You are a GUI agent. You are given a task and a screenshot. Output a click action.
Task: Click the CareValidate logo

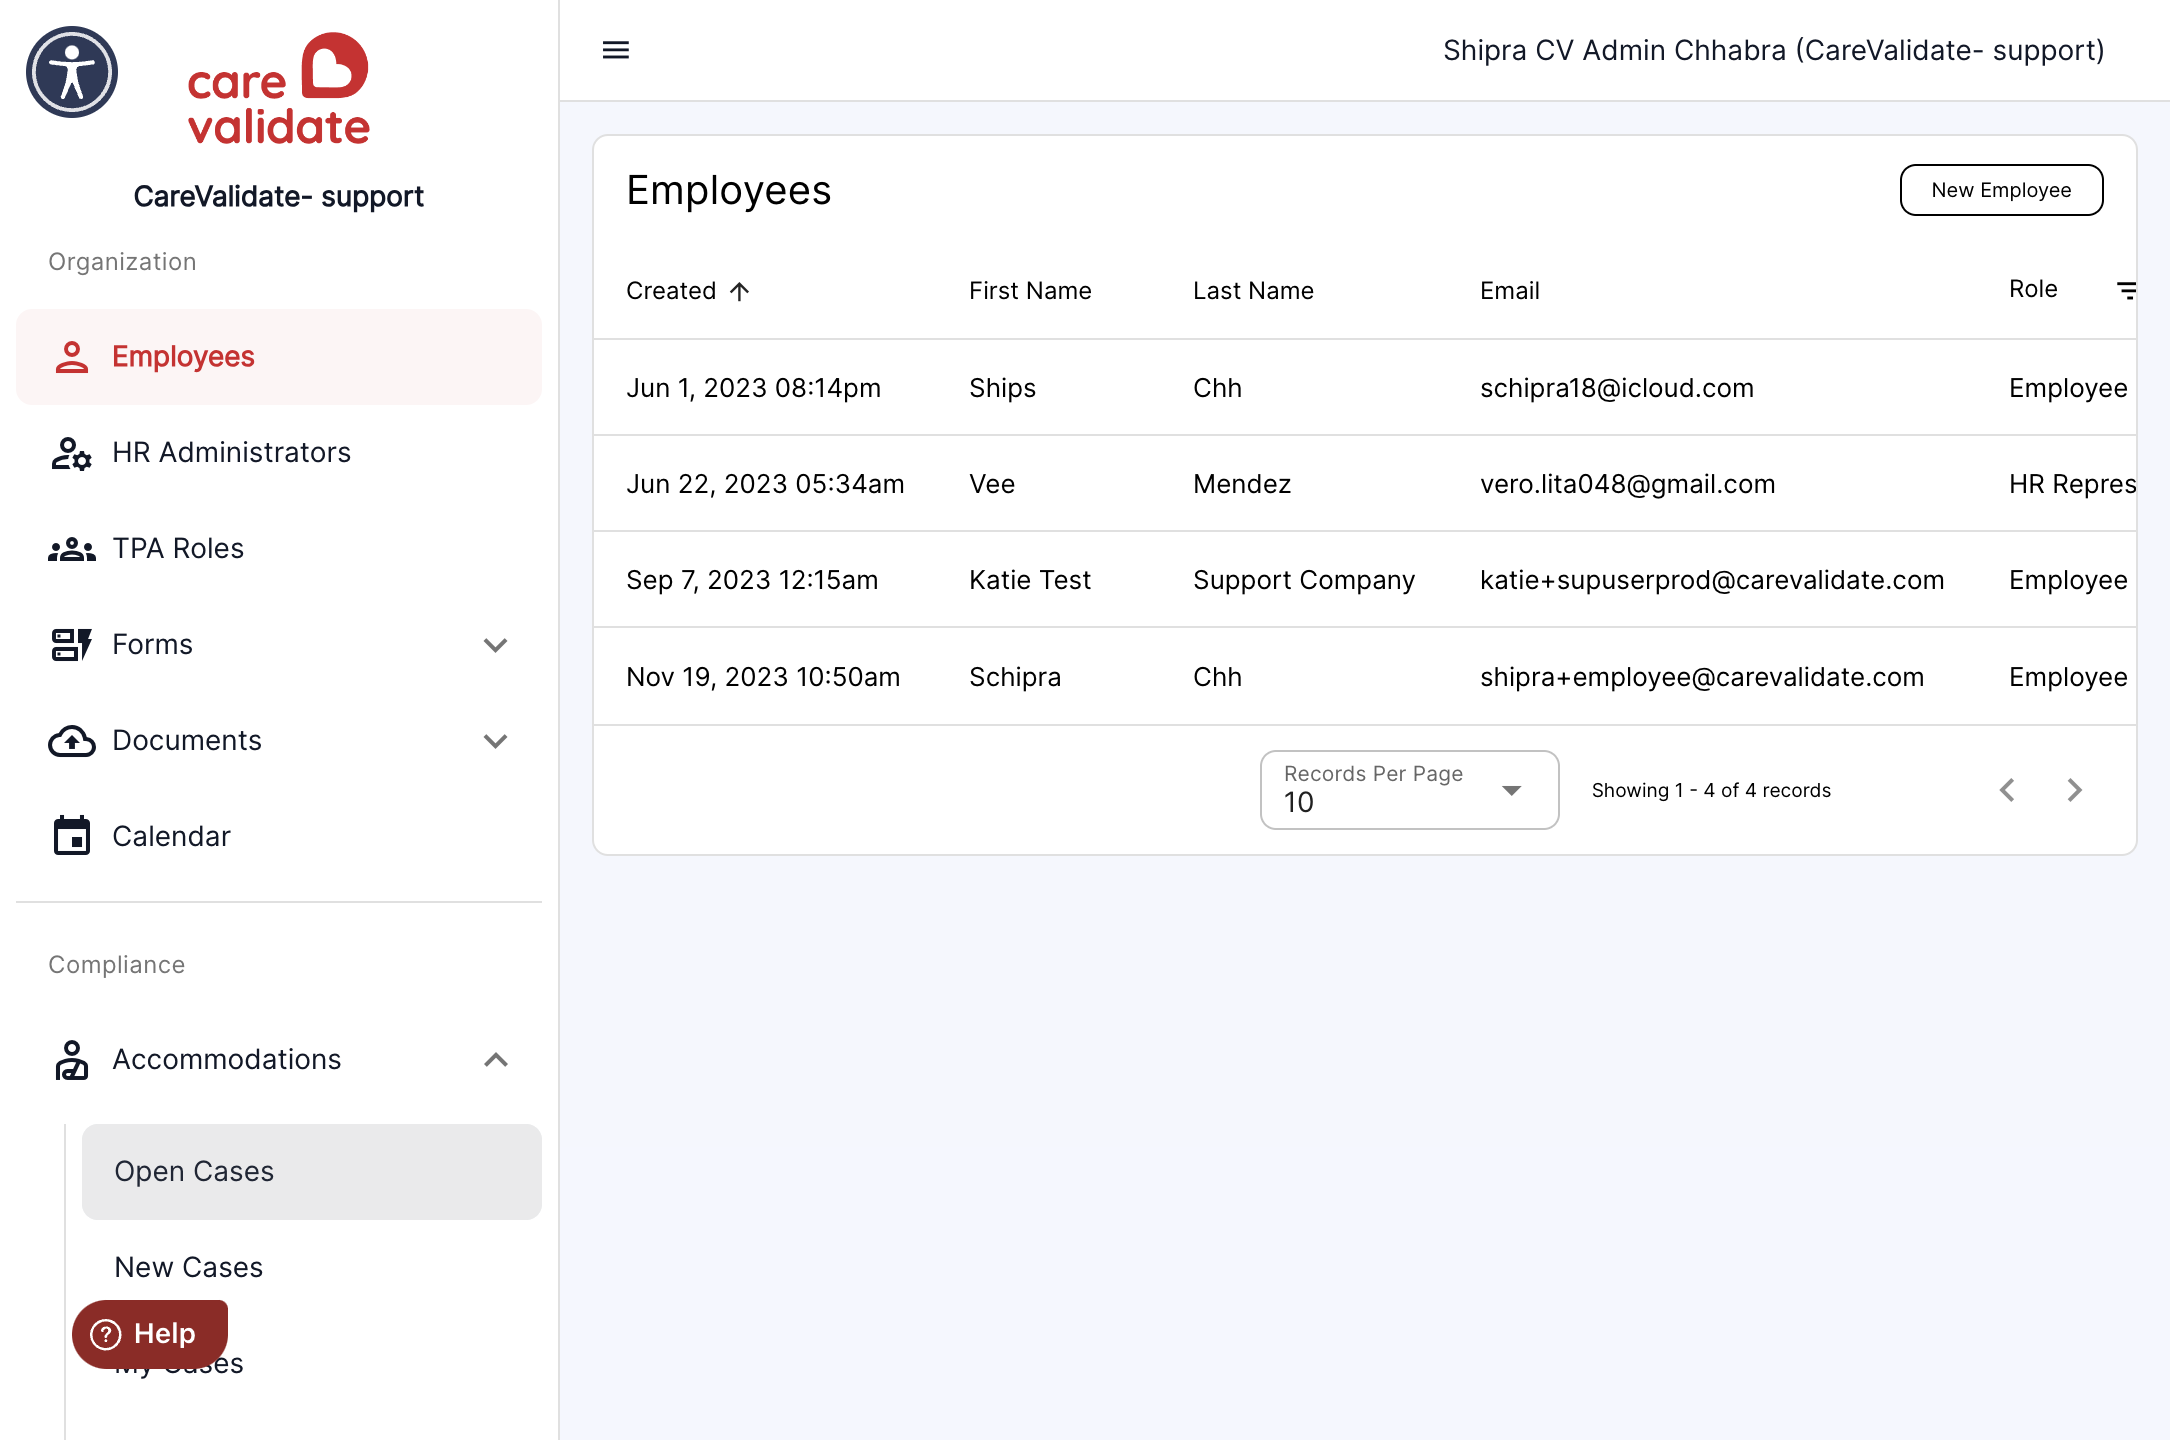(x=278, y=89)
